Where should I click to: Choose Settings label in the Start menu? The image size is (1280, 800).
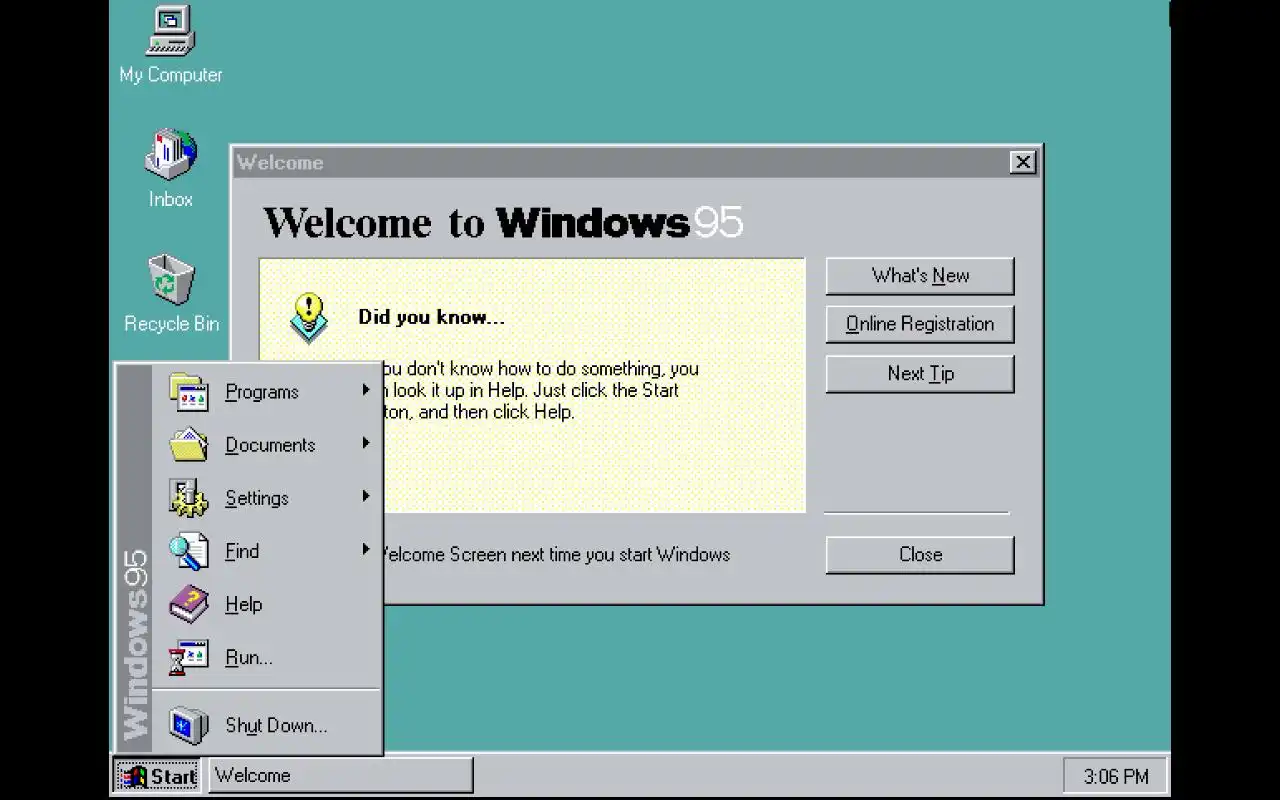tap(257, 498)
